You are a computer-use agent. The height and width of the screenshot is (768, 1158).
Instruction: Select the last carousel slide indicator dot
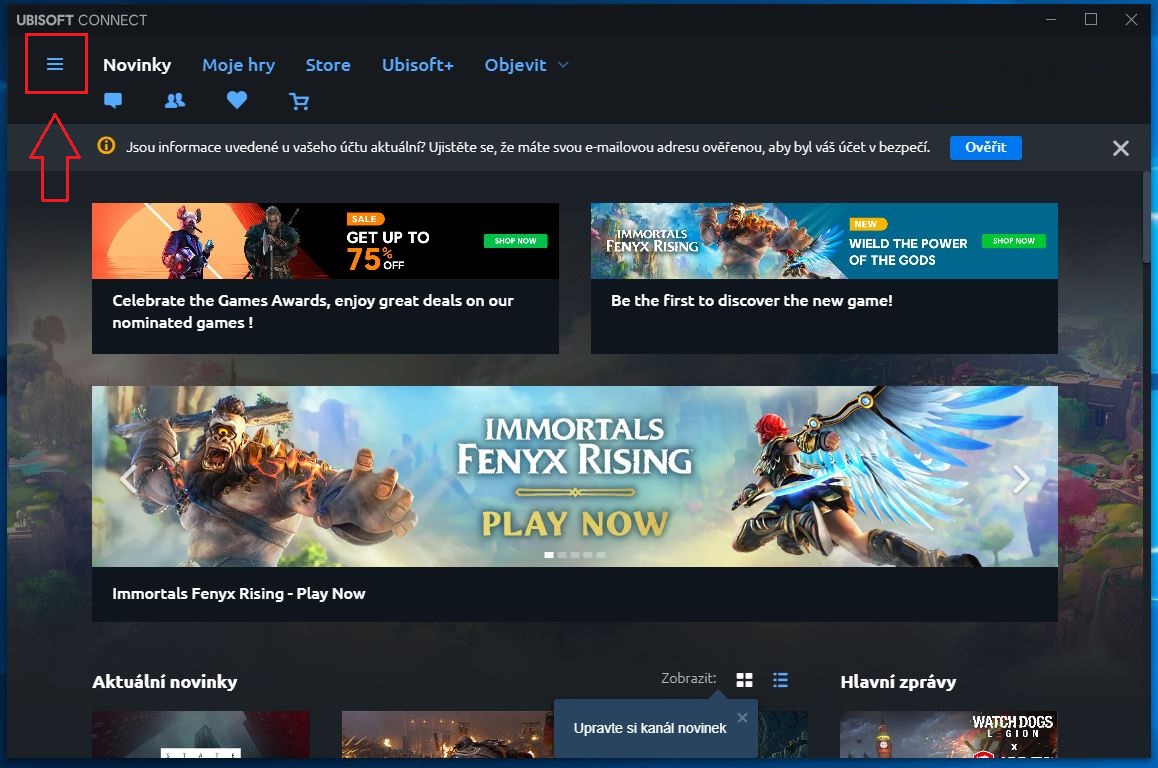click(601, 555)
